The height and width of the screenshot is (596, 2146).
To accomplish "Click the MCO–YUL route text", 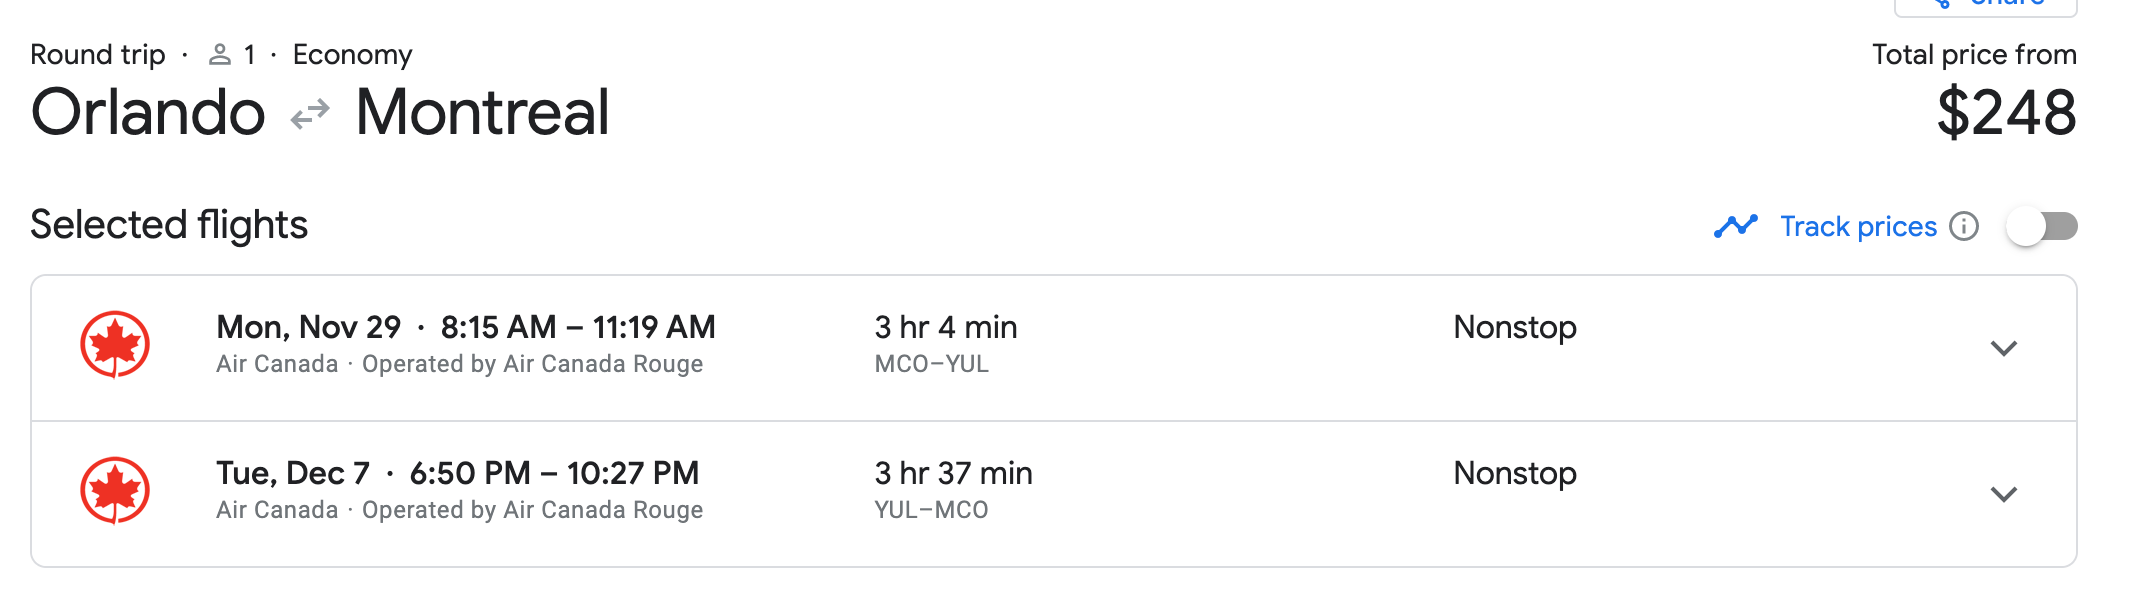I will click(931, 364).
